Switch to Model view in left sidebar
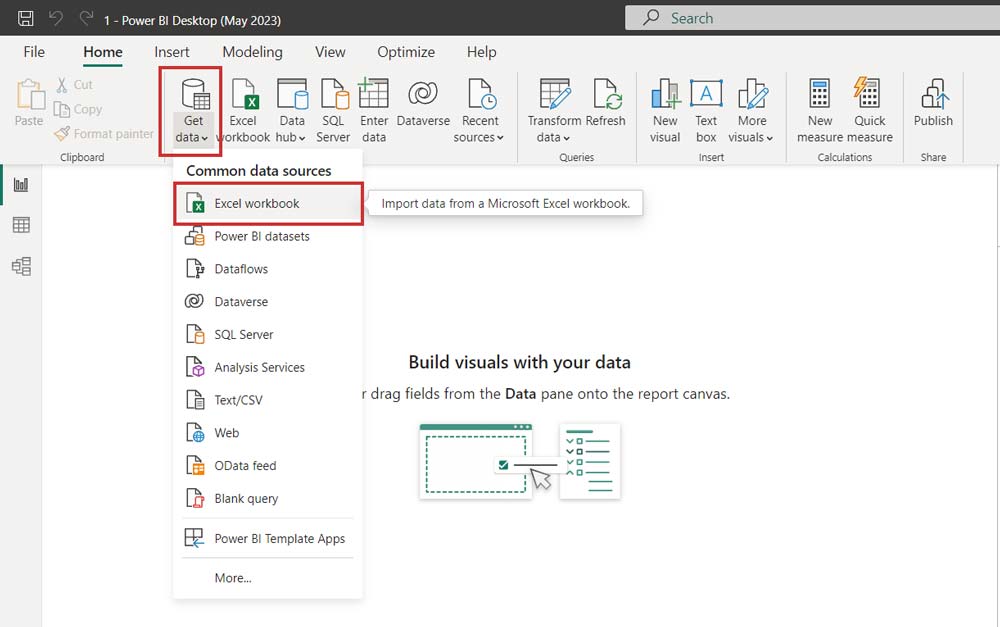The width and height of the screenshot is (1000, 627). pyautogui.click(x=21, y=266)
